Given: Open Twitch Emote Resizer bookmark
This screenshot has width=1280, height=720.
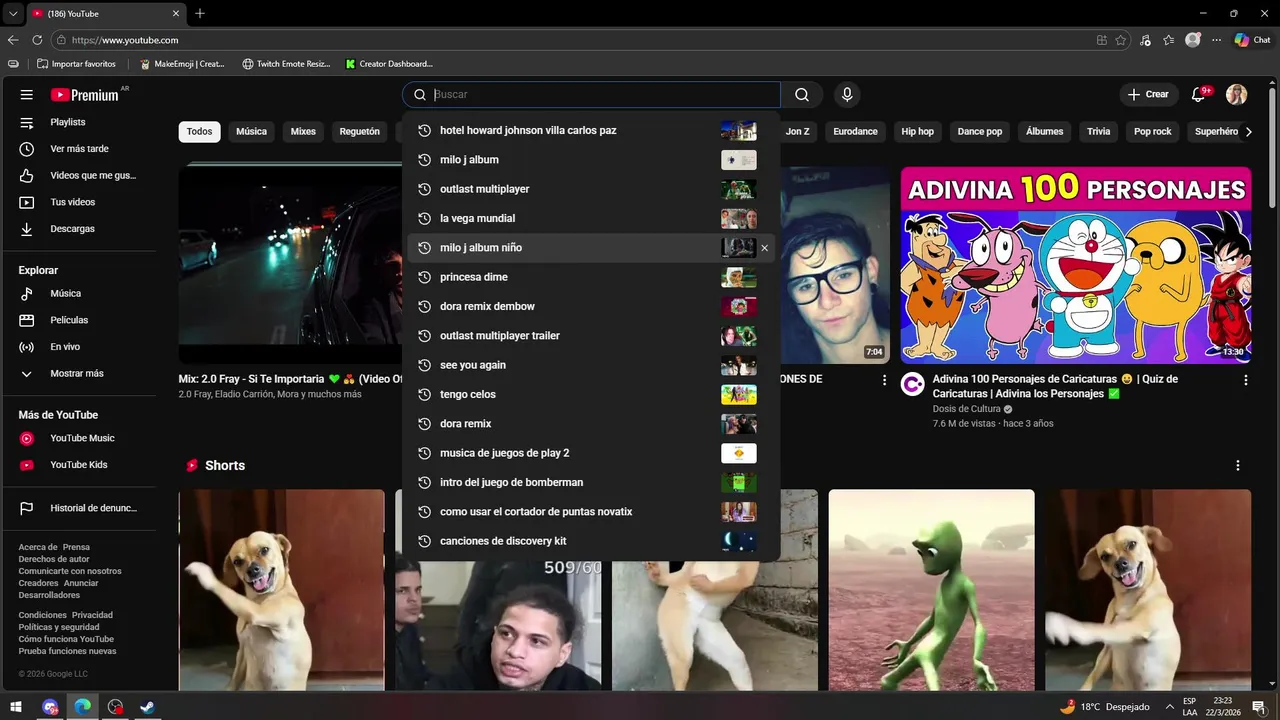Looking at the screenshot, I should click(286, 64).
